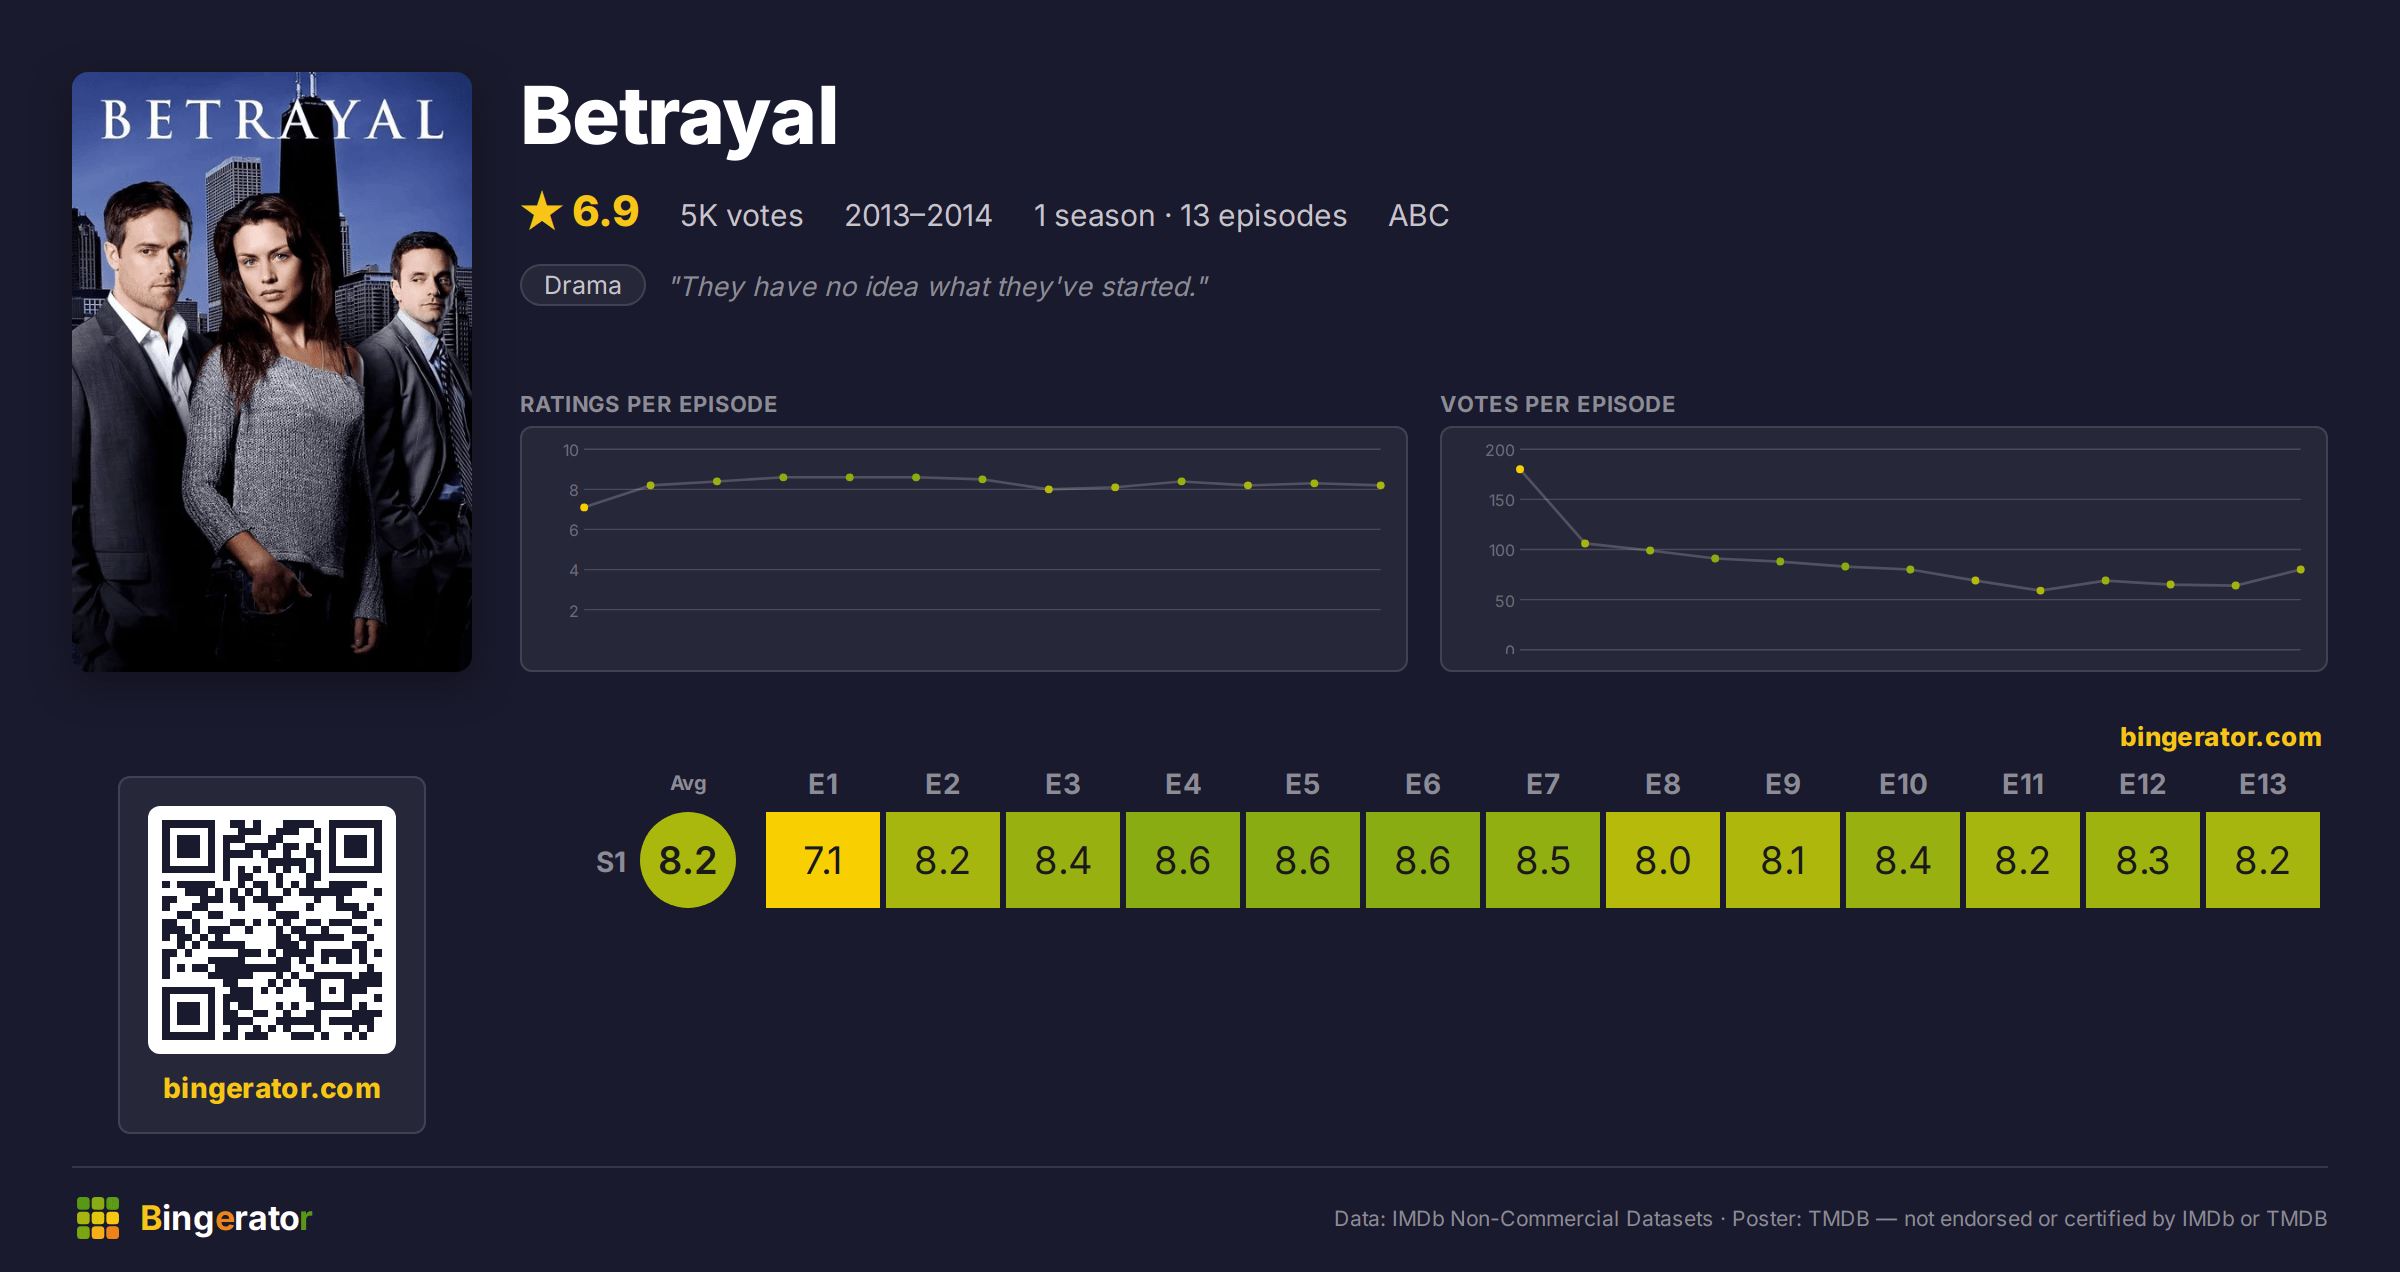Select the Drama genre tag

pos(583,285)
